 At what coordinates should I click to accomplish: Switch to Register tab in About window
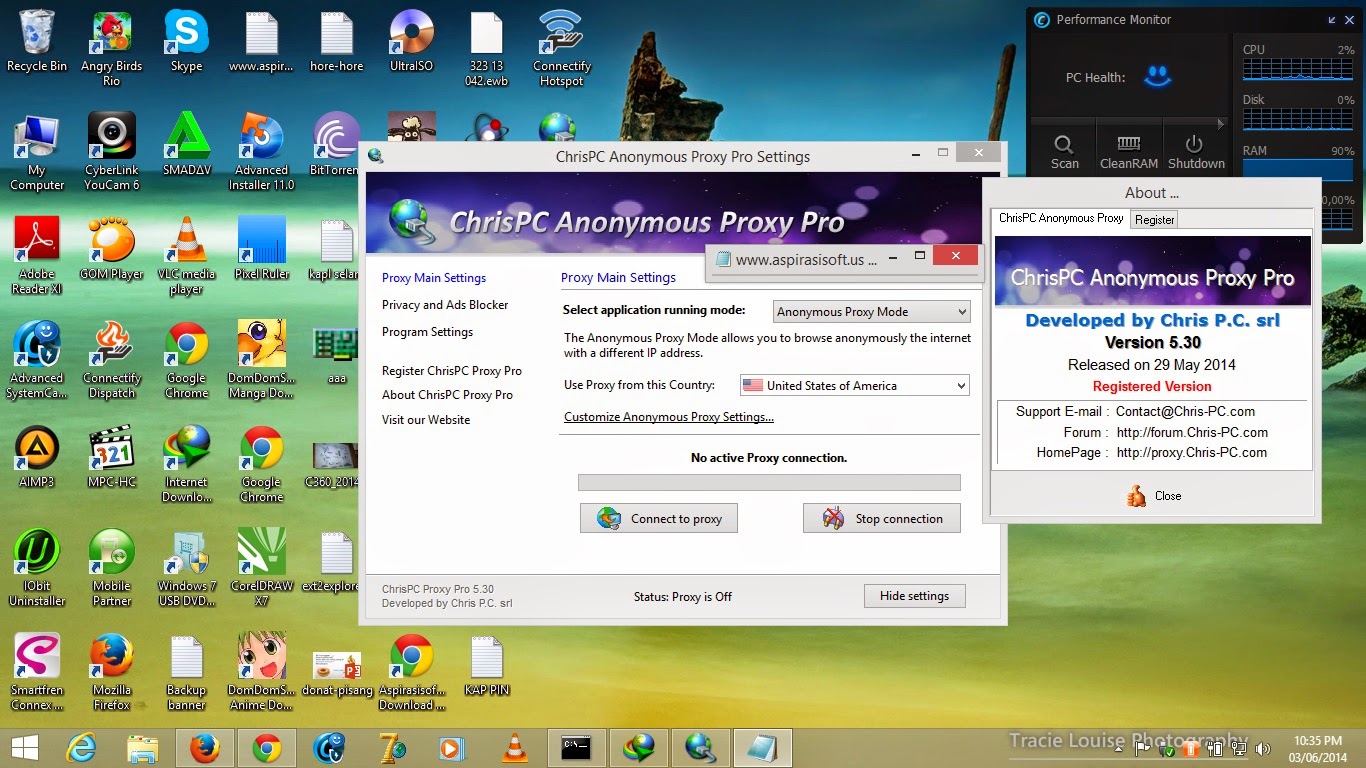tap(1154, 220)
